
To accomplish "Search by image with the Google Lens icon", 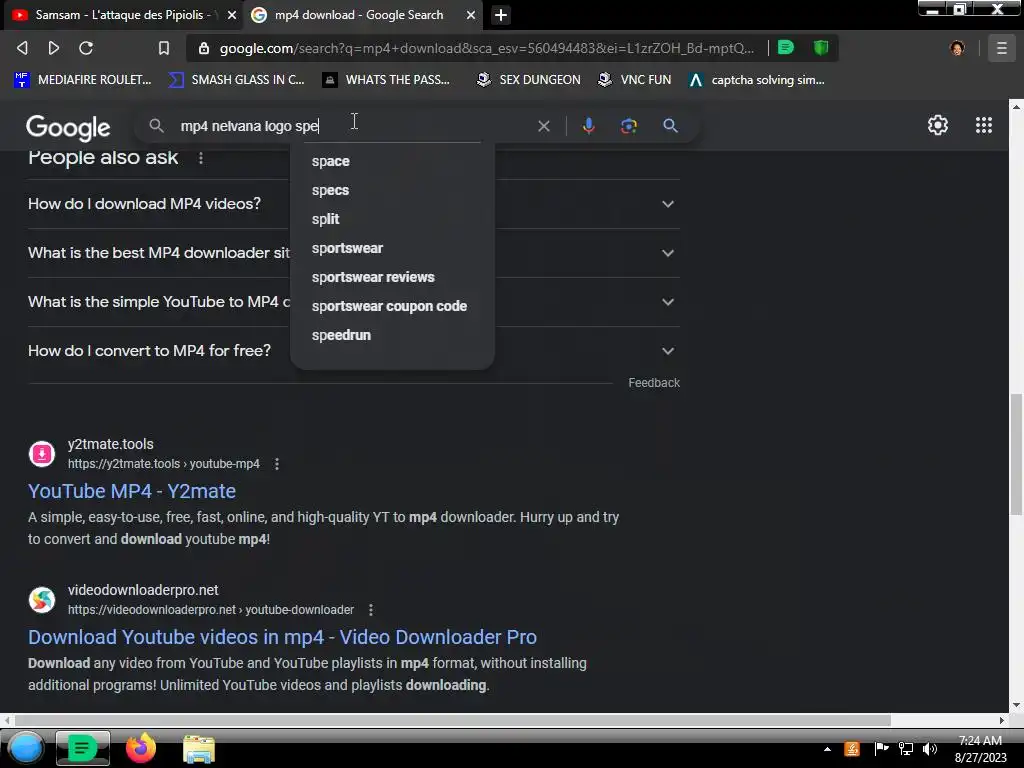I will (628, 125).
